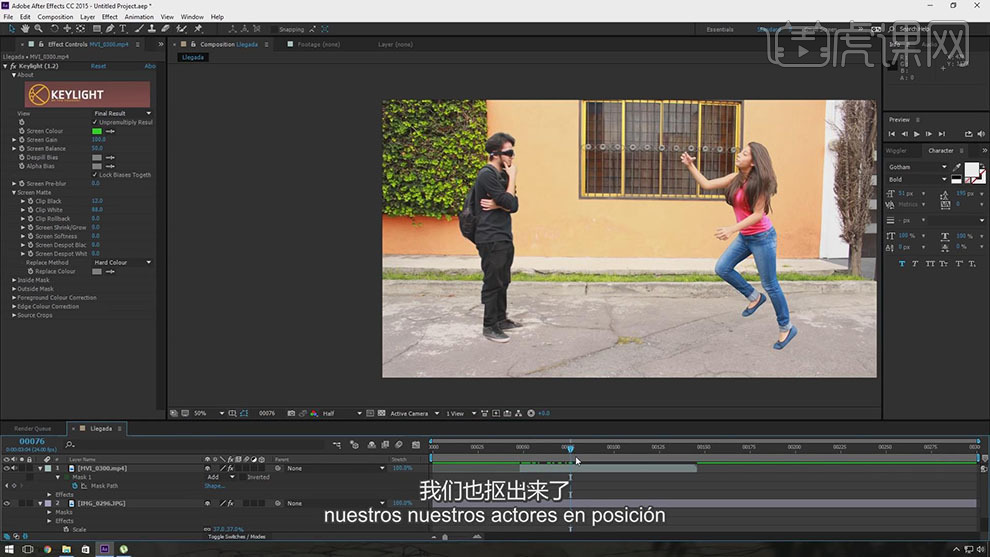Select the Pen tool
This screenshot has width=990, height=557.
point(108,29)
